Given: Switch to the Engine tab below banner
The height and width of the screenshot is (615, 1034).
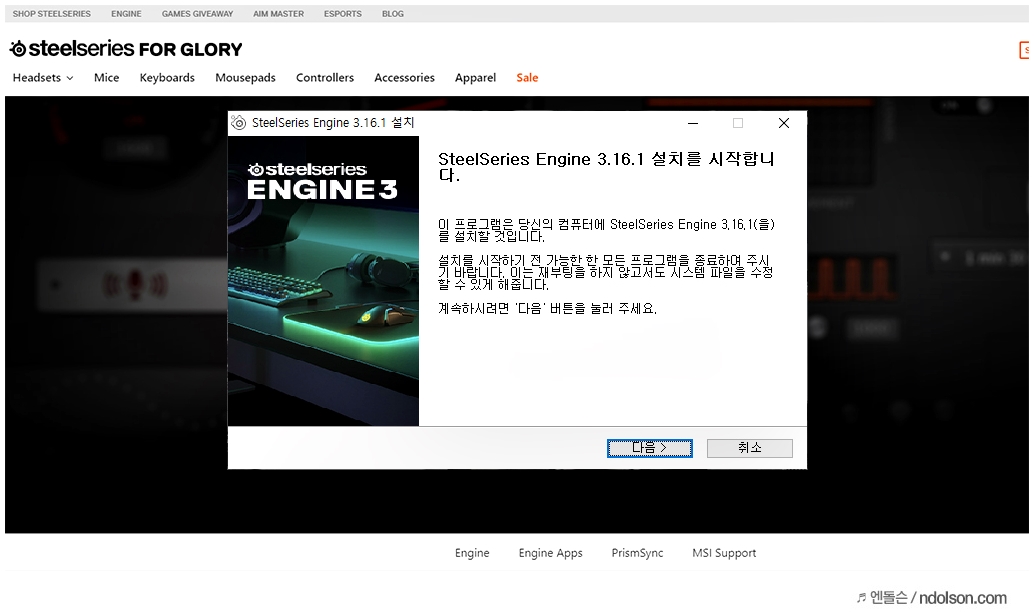Looking at the screenshot, I should 472,553.
